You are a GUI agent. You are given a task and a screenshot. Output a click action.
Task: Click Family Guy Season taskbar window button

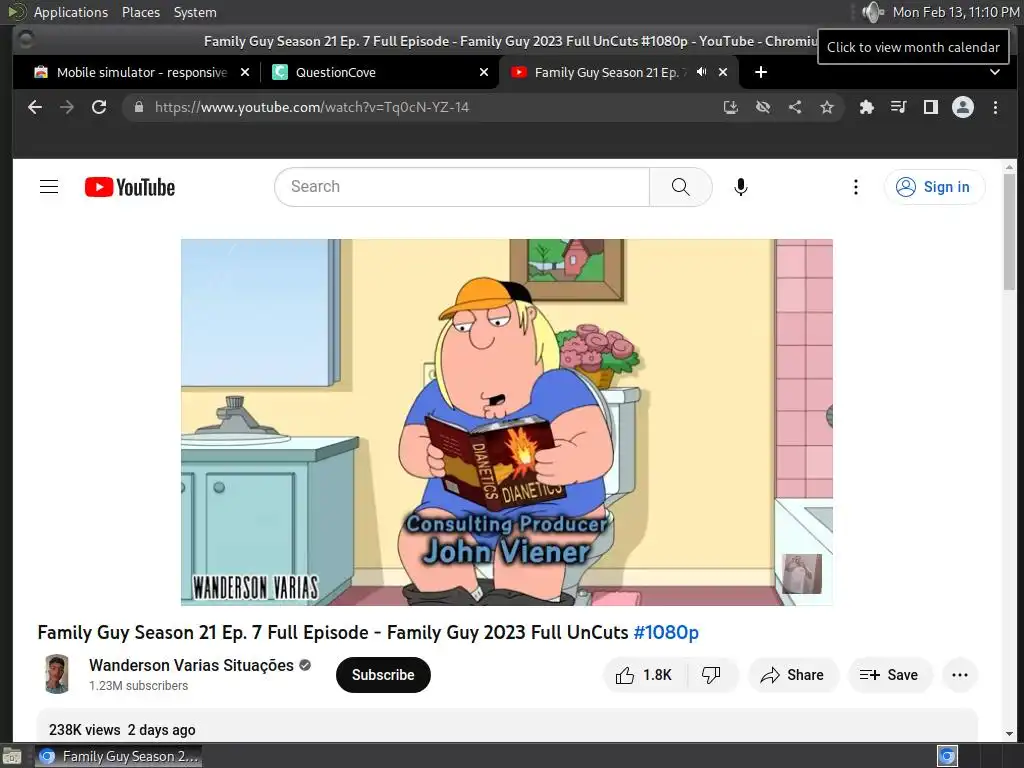(119, 756)
